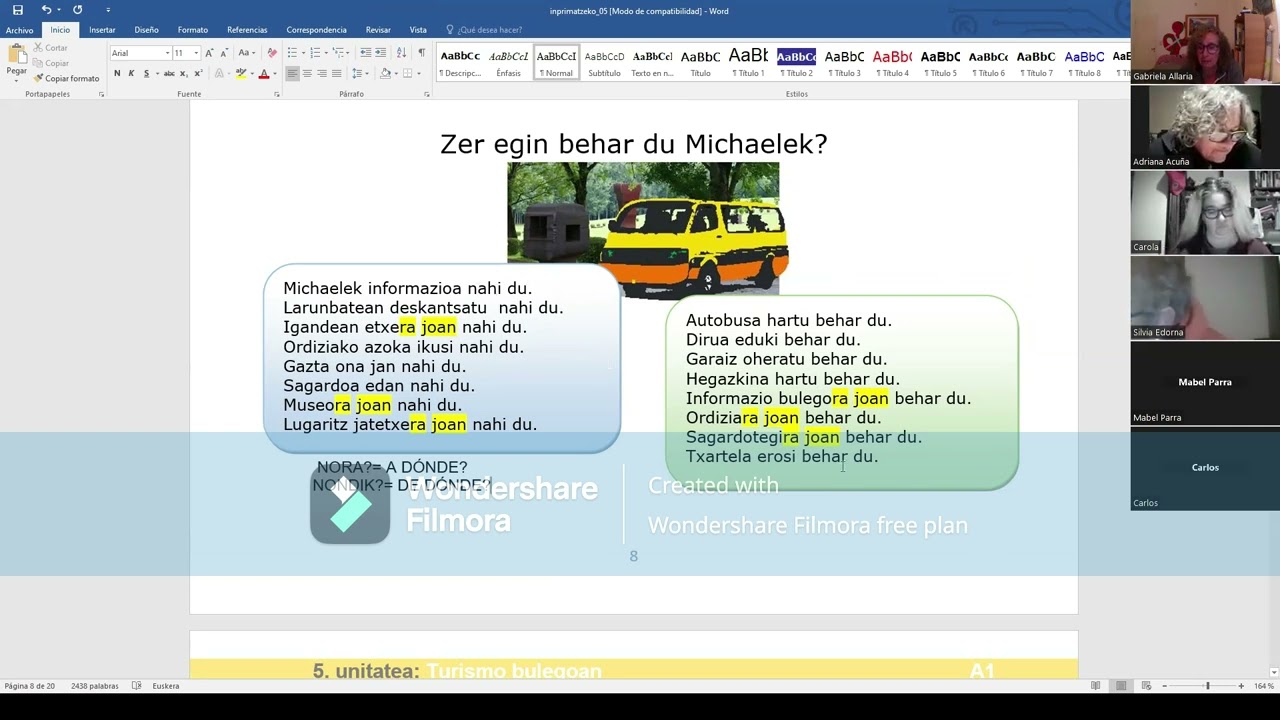1280x720 pixels.
Task: Open the Correspondencia tab
Action: (316, 30)
